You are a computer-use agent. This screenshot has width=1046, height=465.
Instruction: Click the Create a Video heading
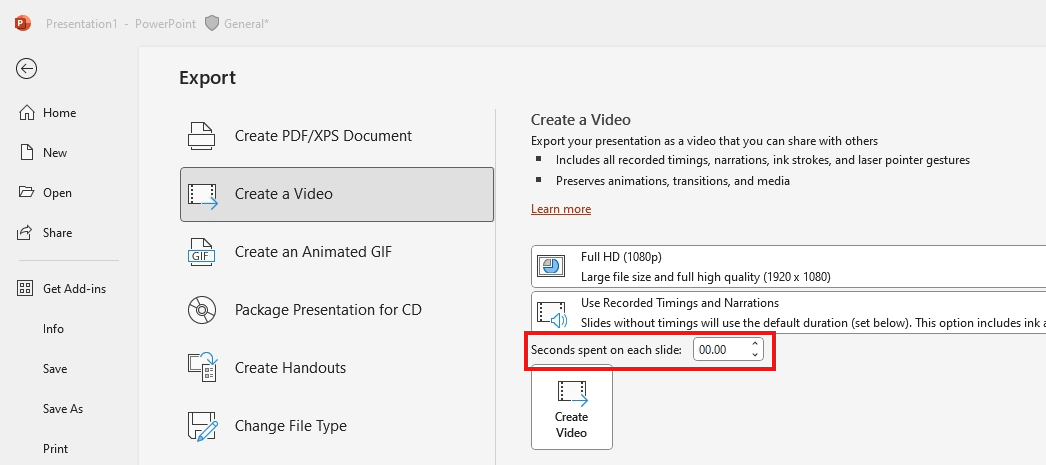coord(580,119)
